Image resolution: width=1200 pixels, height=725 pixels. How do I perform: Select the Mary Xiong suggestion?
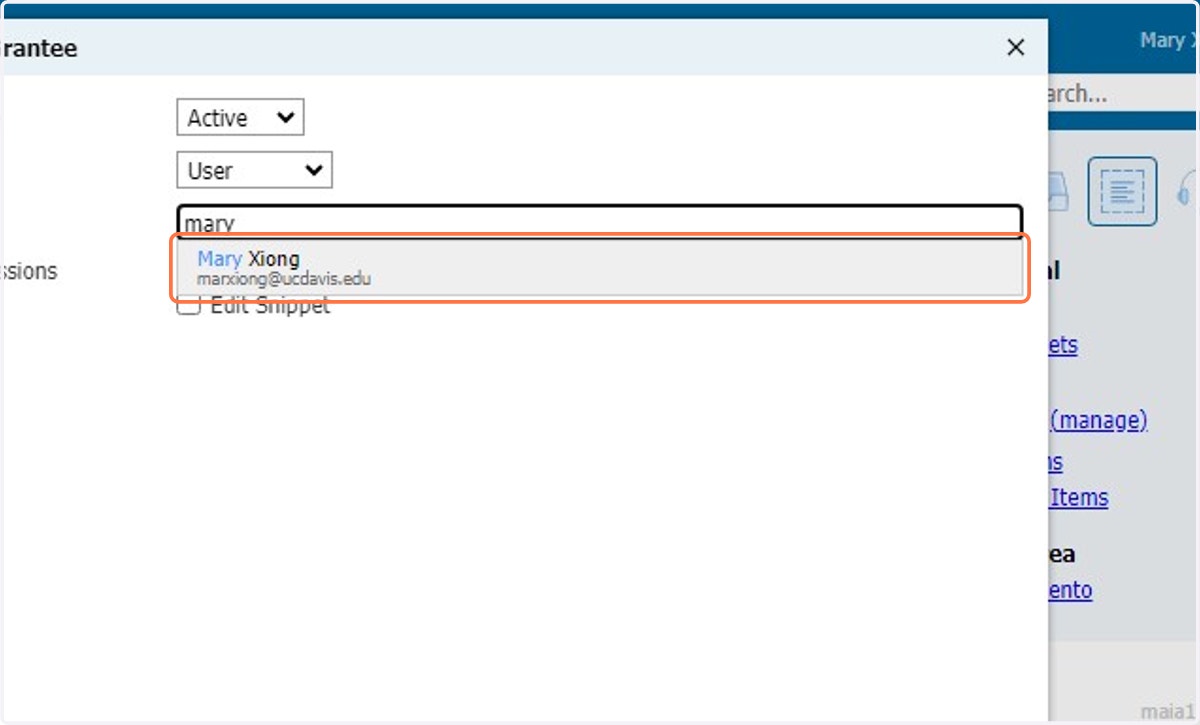600,269
